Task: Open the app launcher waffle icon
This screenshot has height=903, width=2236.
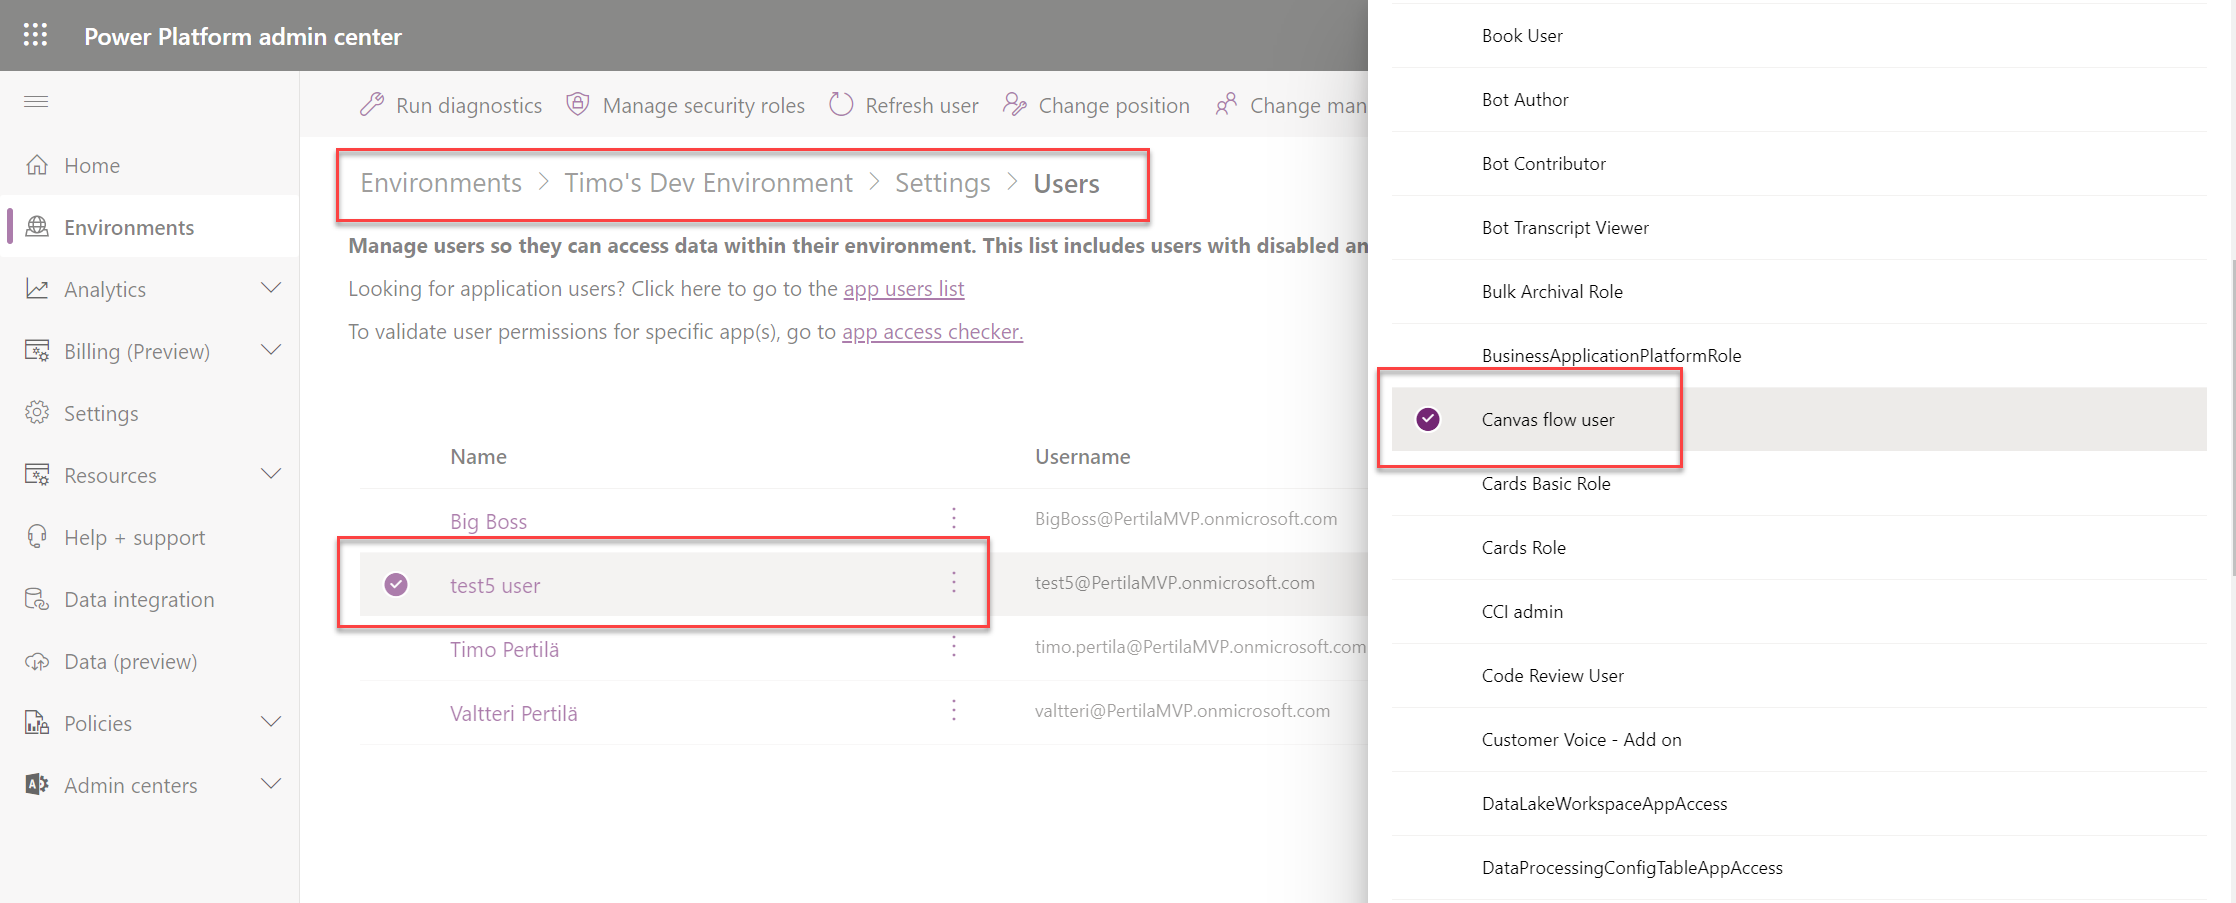Action: 35,35
